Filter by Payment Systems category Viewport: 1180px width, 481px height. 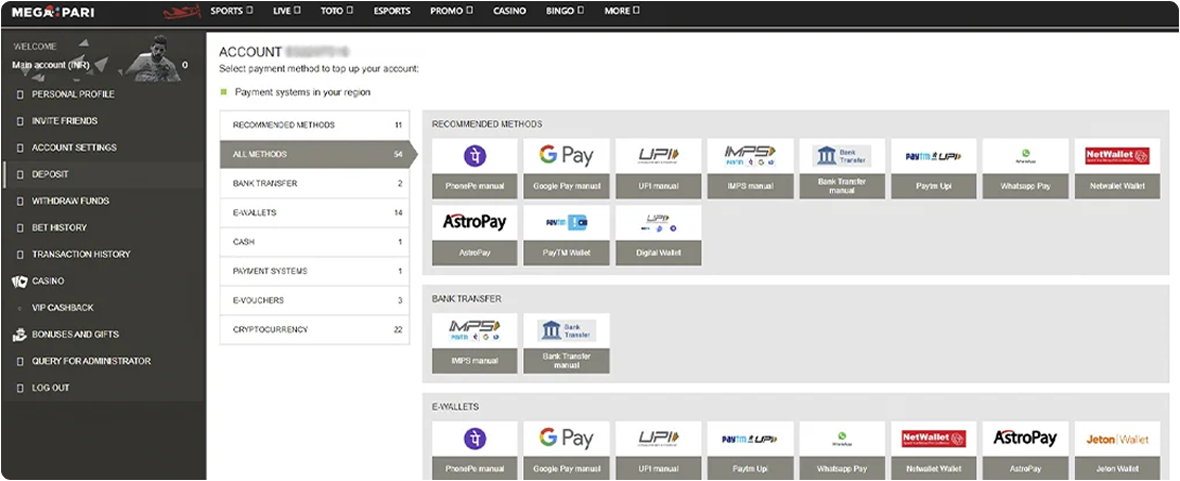(x=315, y=271)
